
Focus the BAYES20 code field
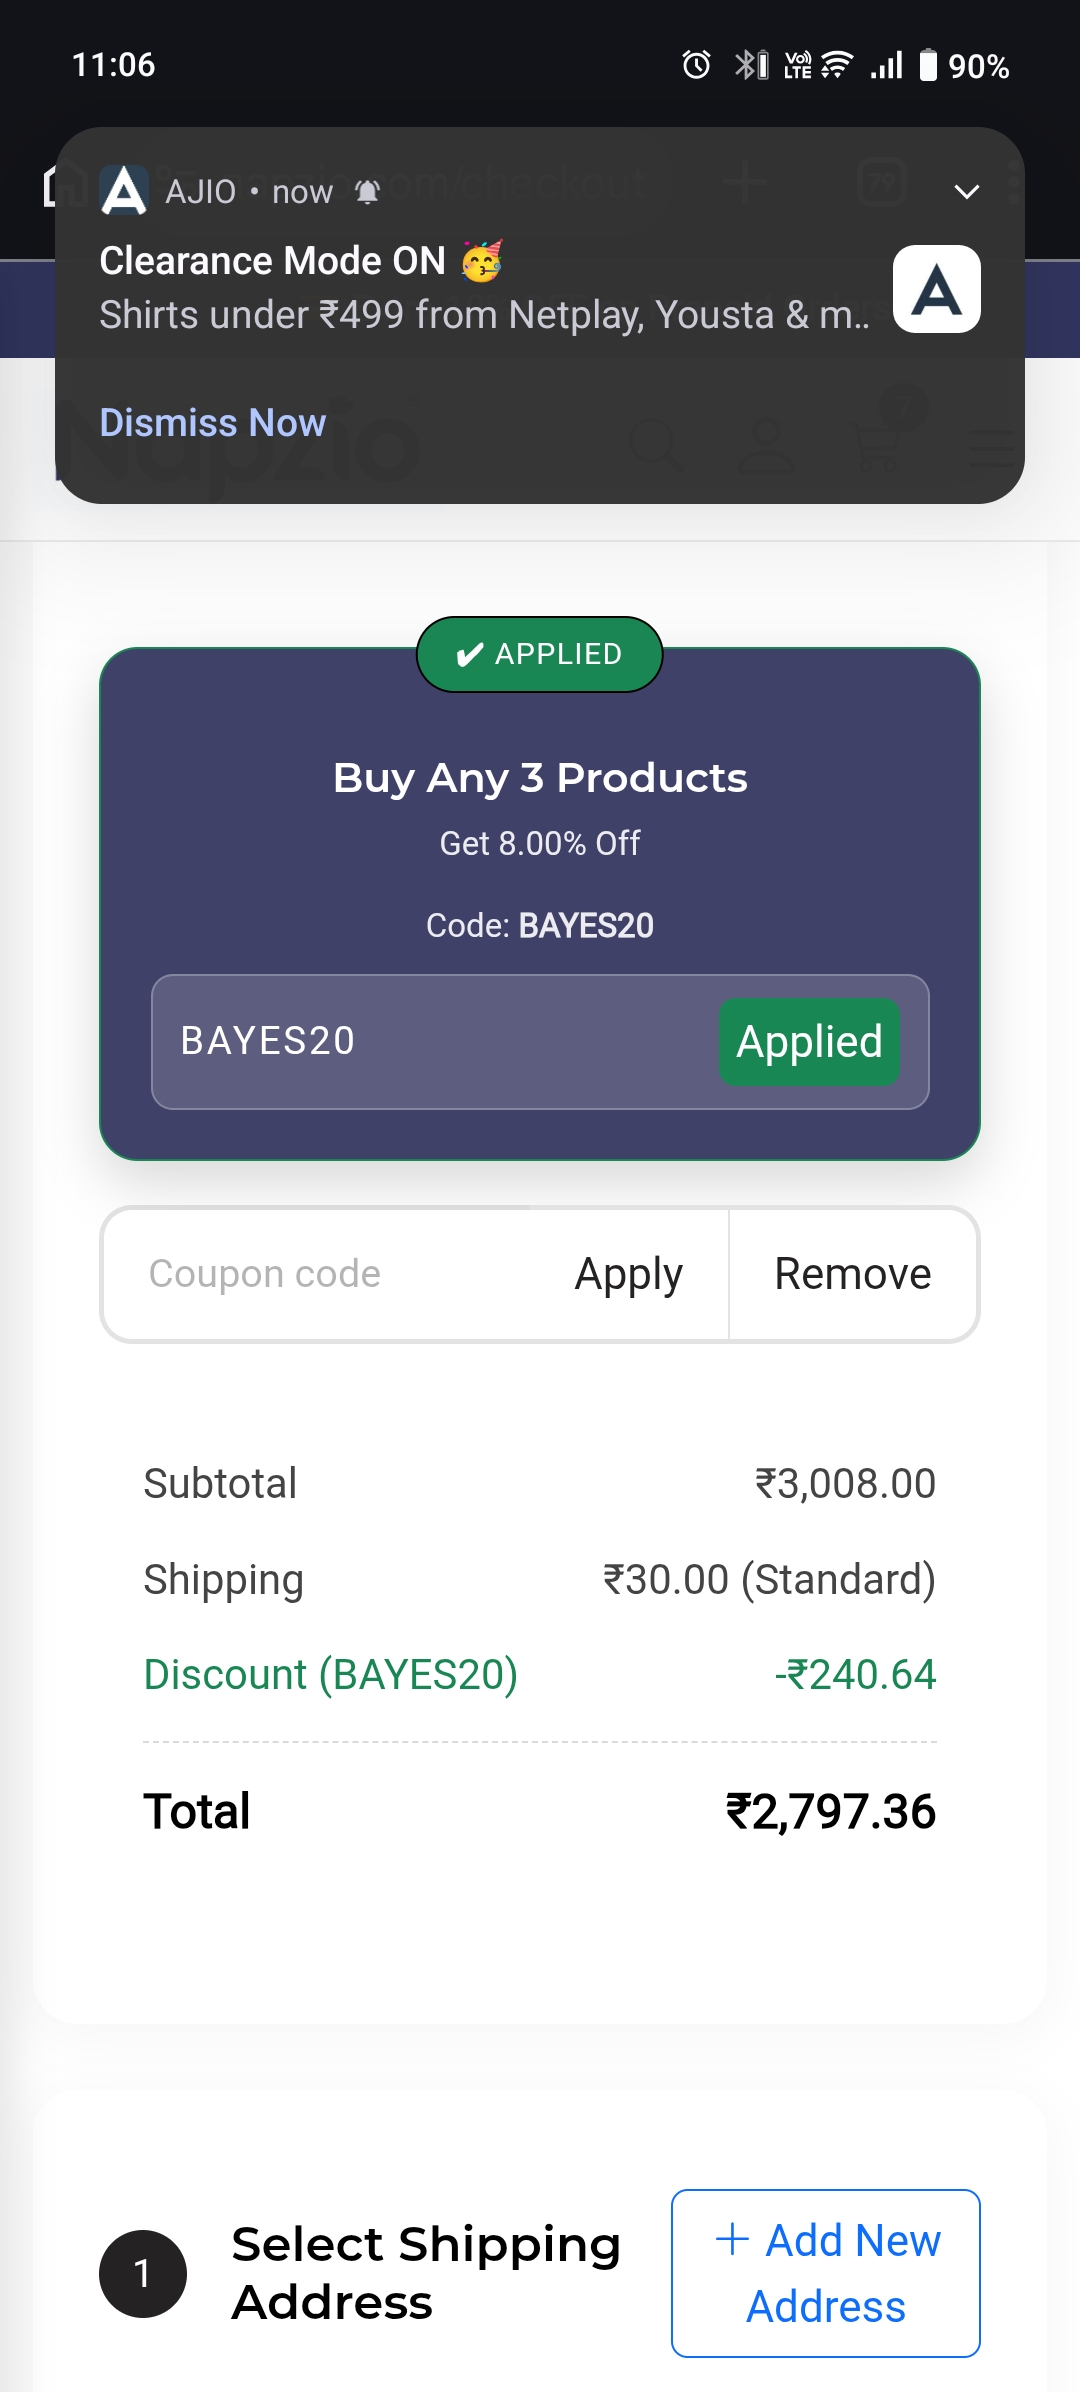[430, 1041]
